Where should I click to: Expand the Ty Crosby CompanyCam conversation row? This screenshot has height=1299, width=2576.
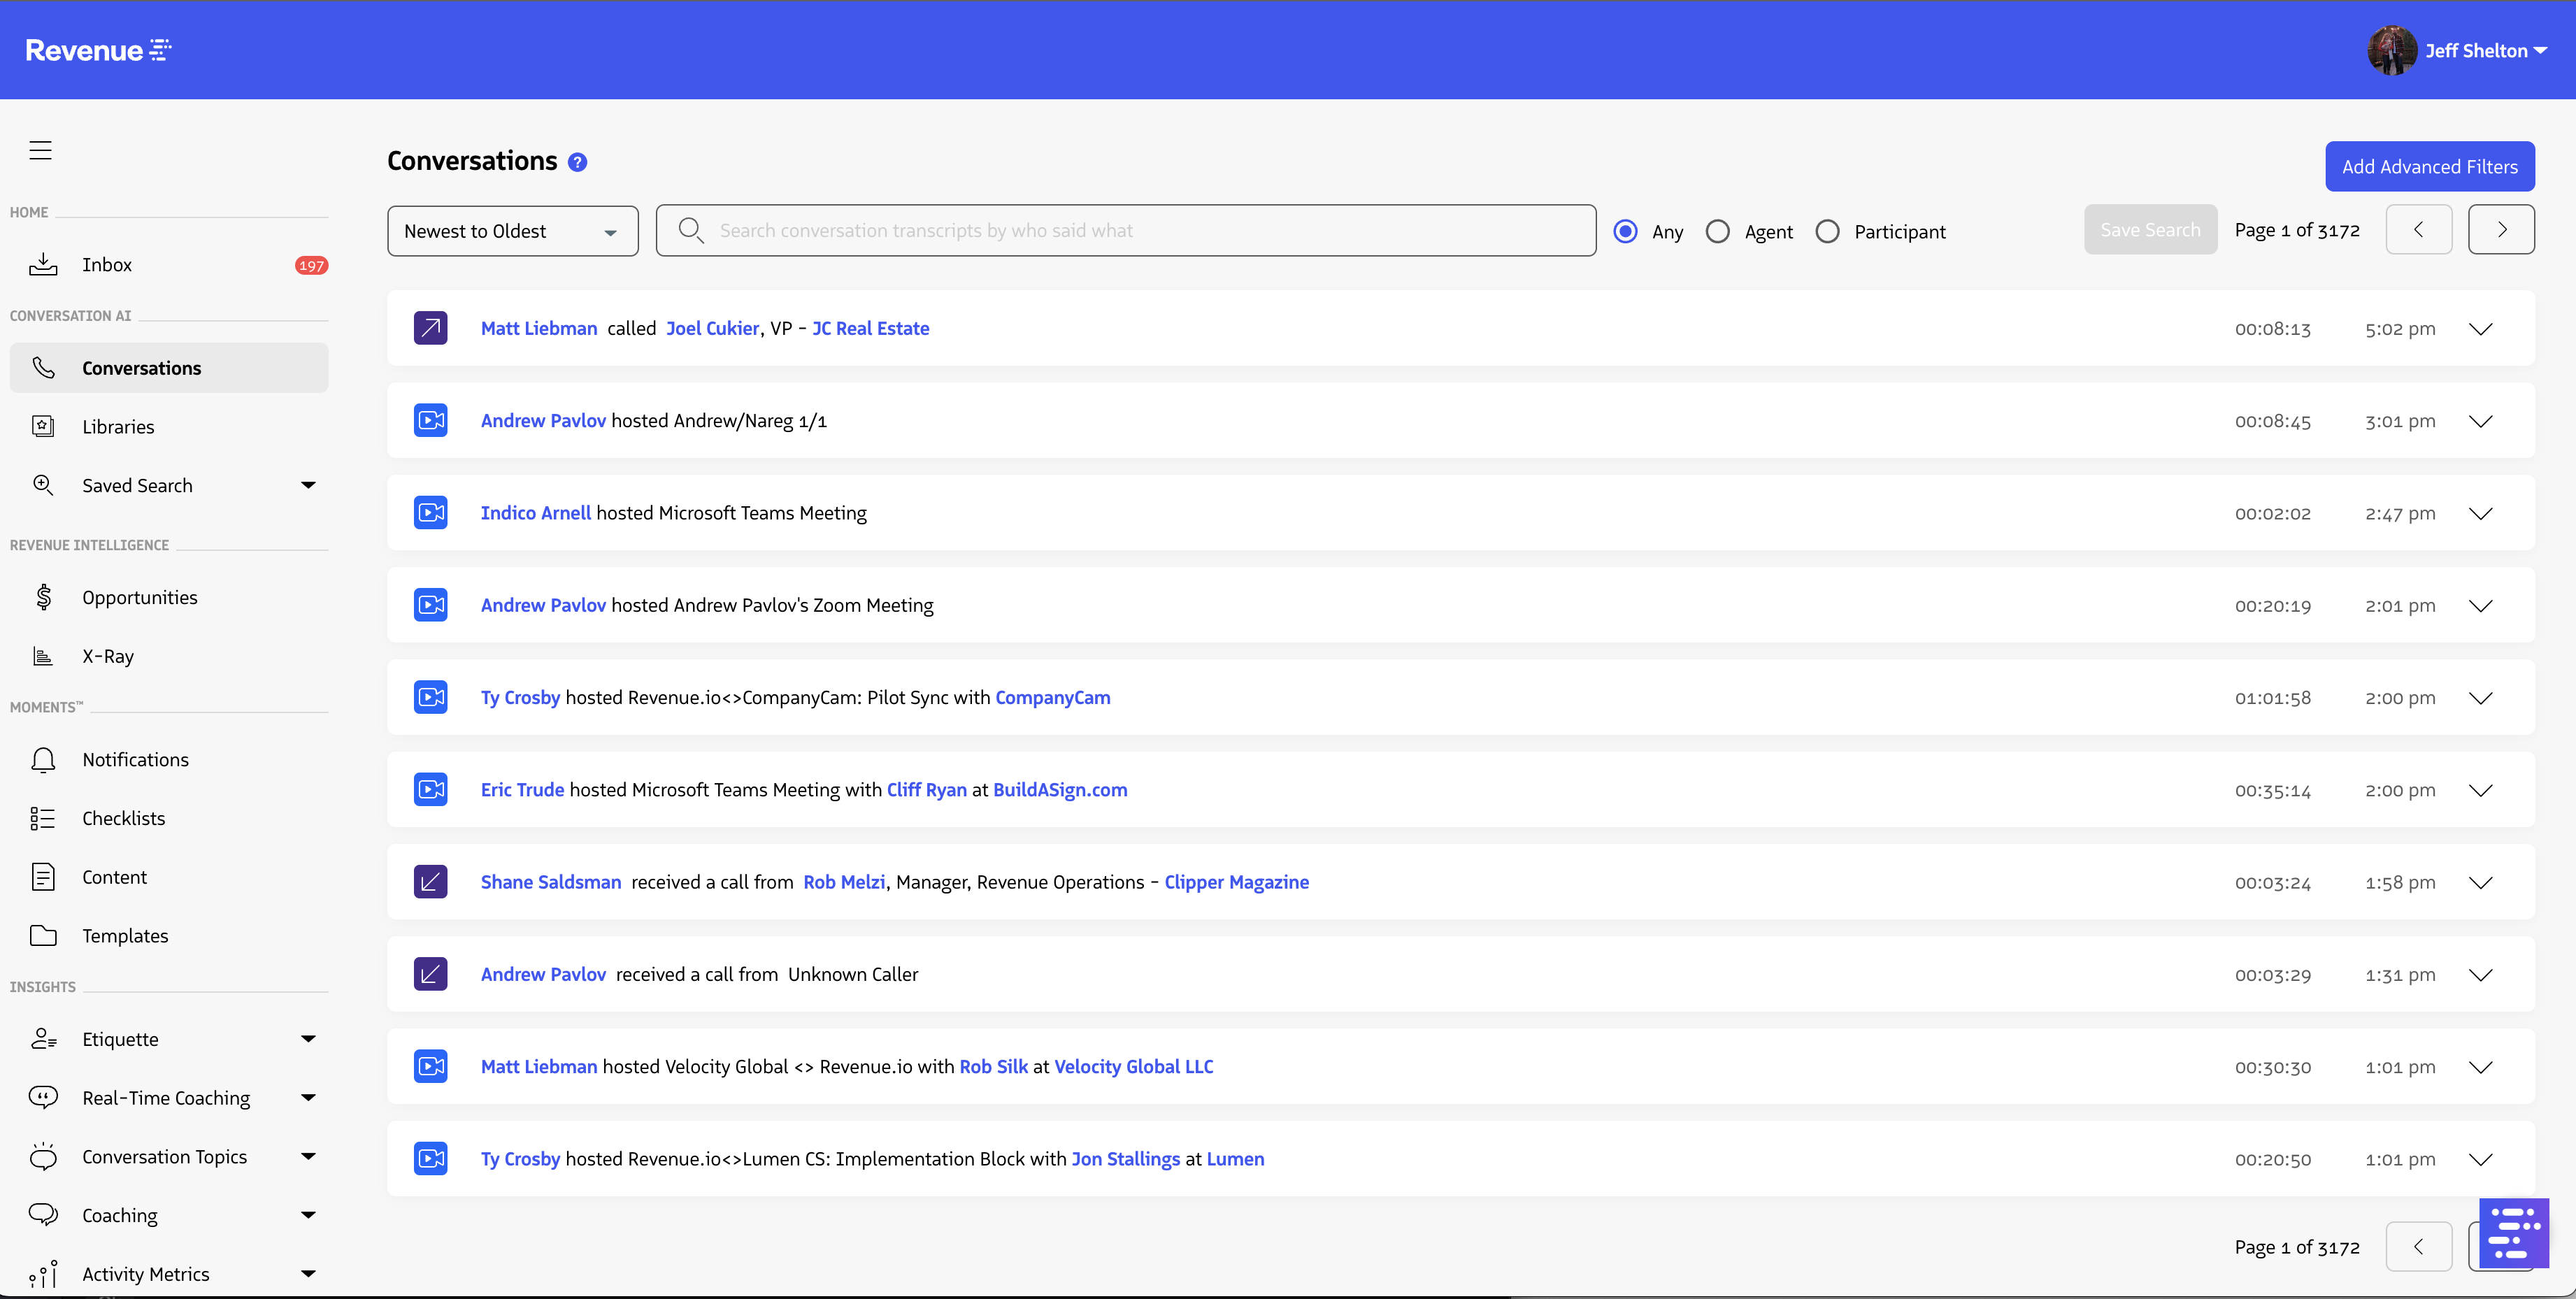2480,698
